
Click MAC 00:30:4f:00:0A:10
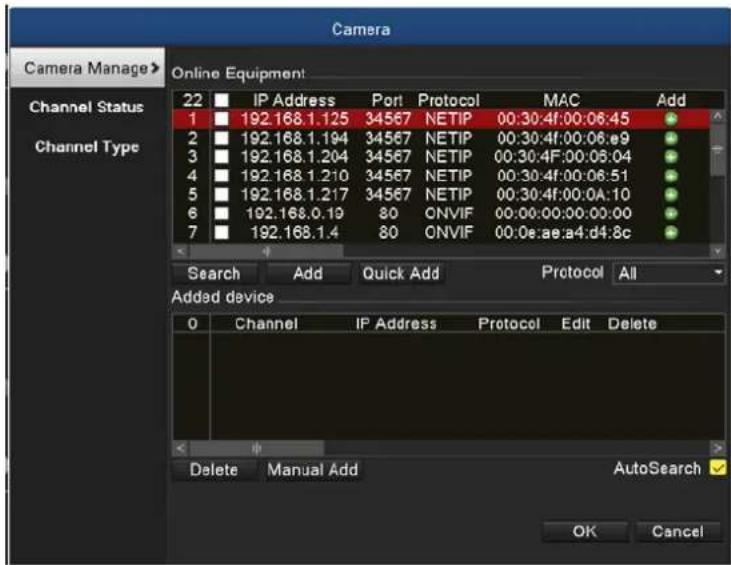(x=563, y=194)
